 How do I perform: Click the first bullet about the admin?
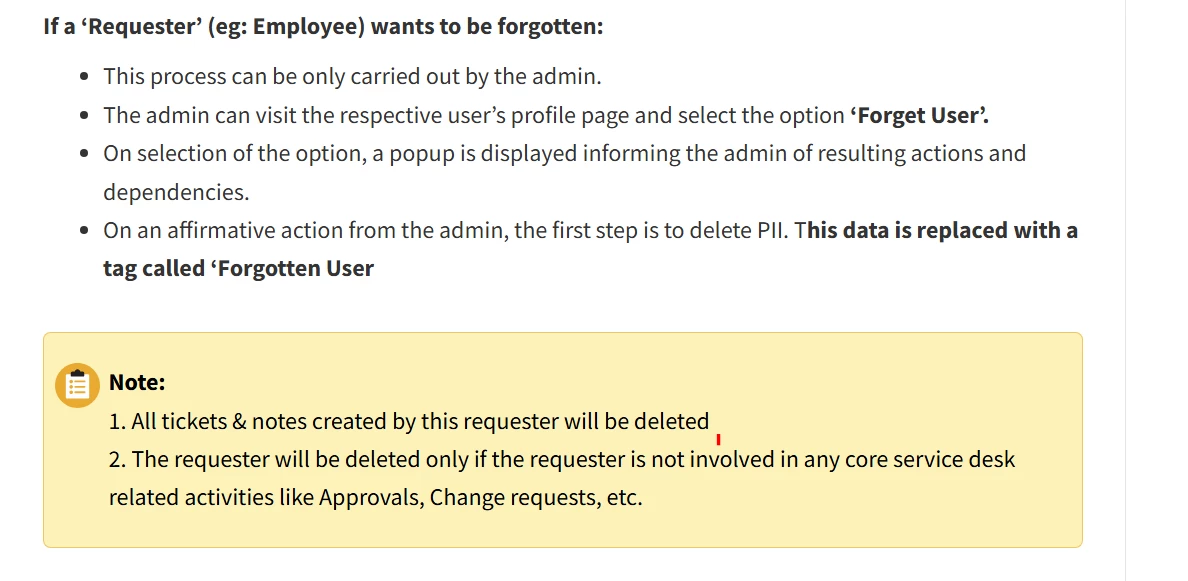pyautogui.click(x=352, y=76)
